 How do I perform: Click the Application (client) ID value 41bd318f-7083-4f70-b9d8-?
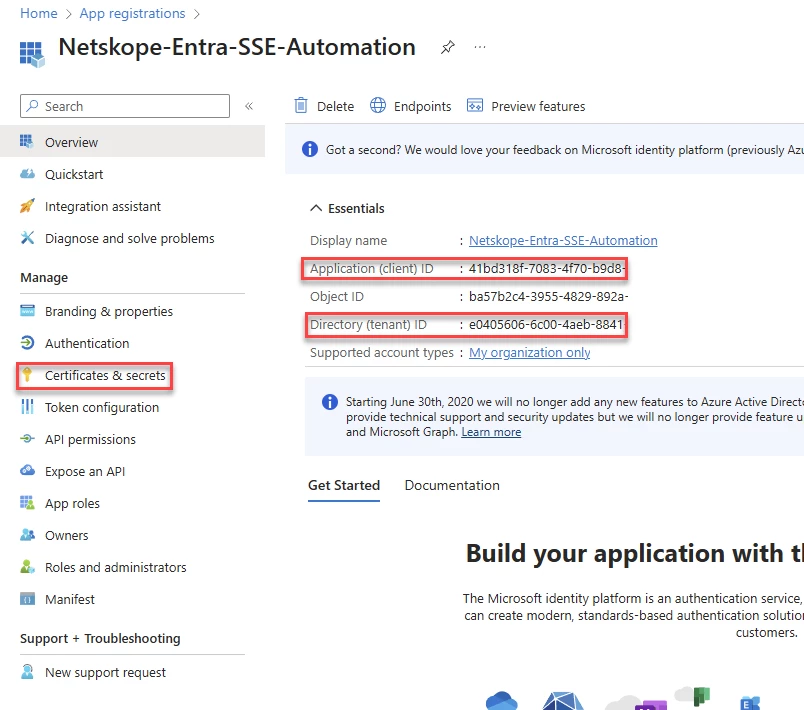click(x=547, y=269)
